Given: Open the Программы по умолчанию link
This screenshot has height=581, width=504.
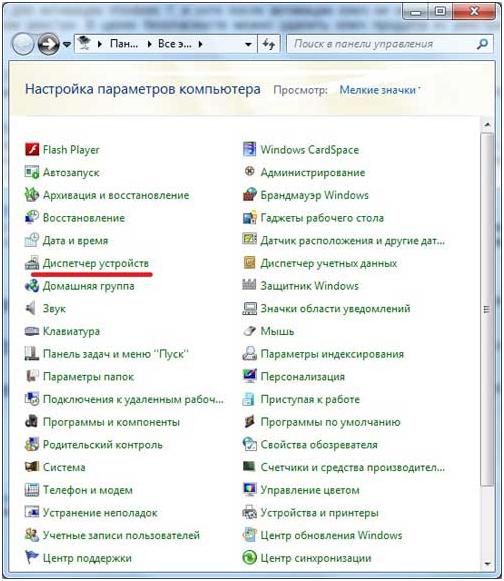Looking at the screenshot, I should (331, 422).
